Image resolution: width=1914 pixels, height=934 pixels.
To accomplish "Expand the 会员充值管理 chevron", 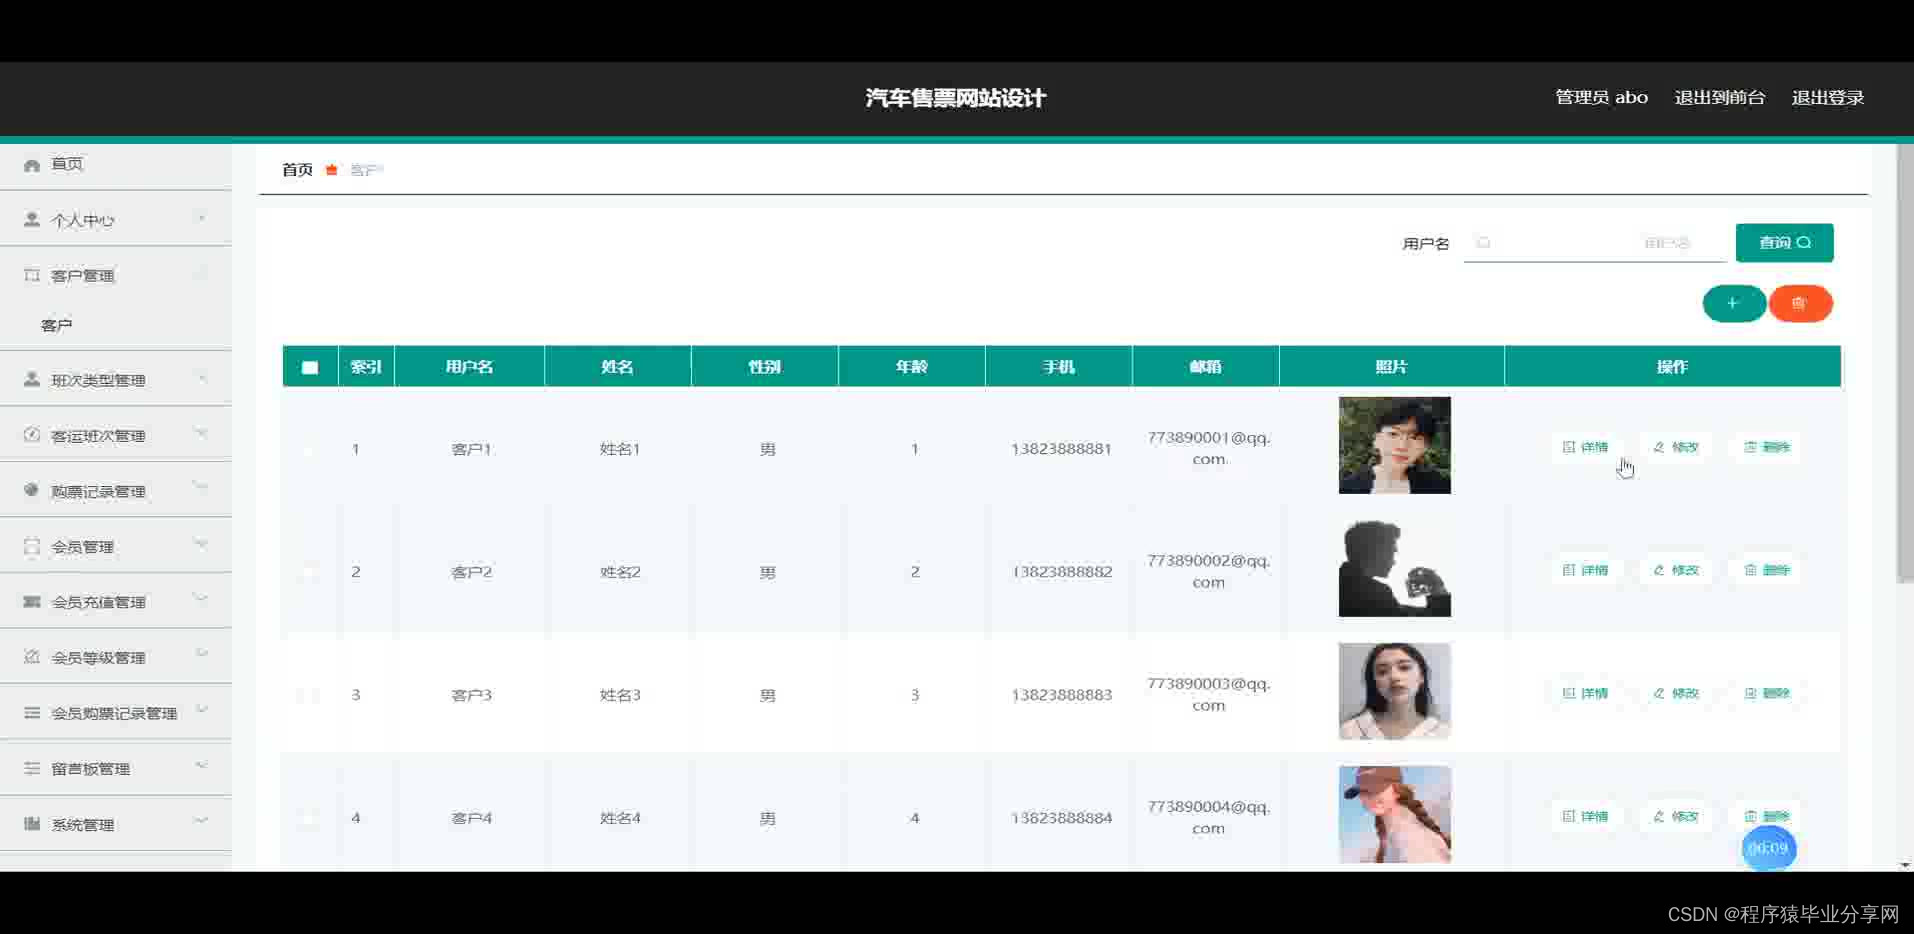I will [x=202, y=599].
